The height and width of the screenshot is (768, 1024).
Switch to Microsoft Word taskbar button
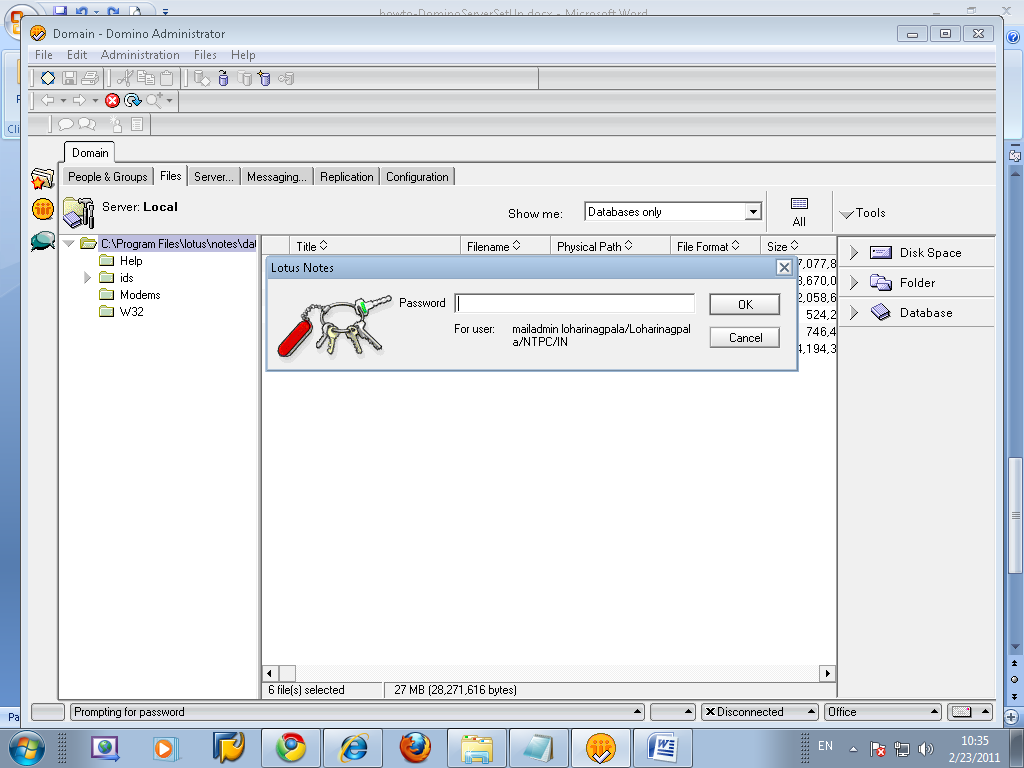pos(662,748)
